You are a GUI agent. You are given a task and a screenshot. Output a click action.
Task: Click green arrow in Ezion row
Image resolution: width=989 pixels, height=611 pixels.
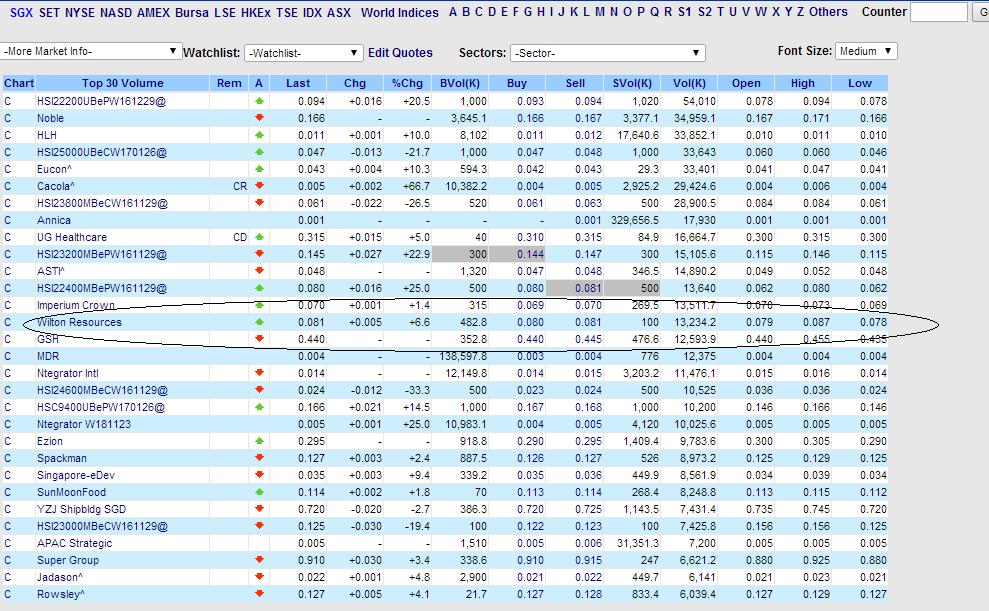(259, 441)
